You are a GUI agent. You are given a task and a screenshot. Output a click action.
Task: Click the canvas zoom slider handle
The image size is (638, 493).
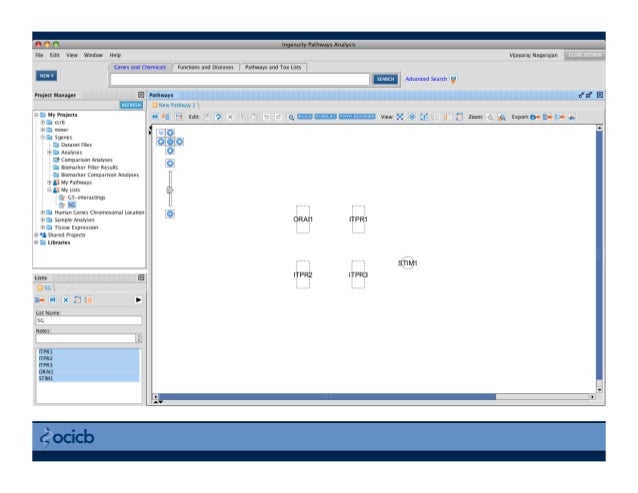170,190
